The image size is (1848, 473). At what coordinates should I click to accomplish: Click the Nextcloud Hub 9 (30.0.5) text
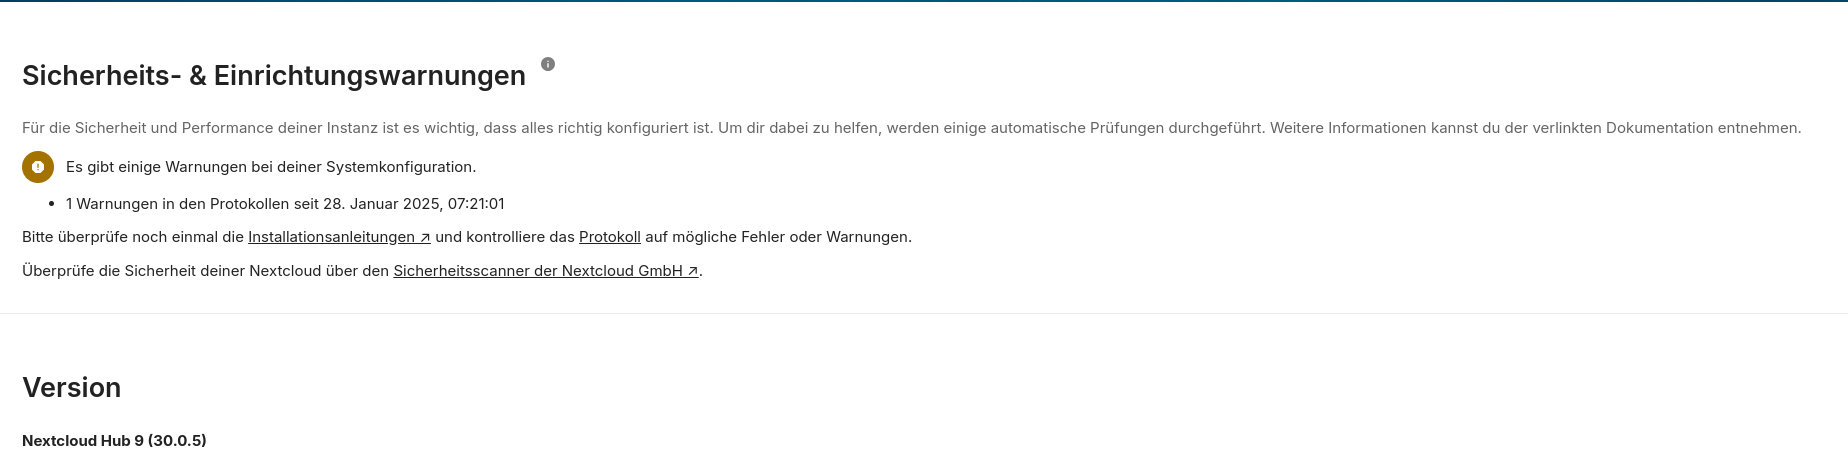point(114,441)
